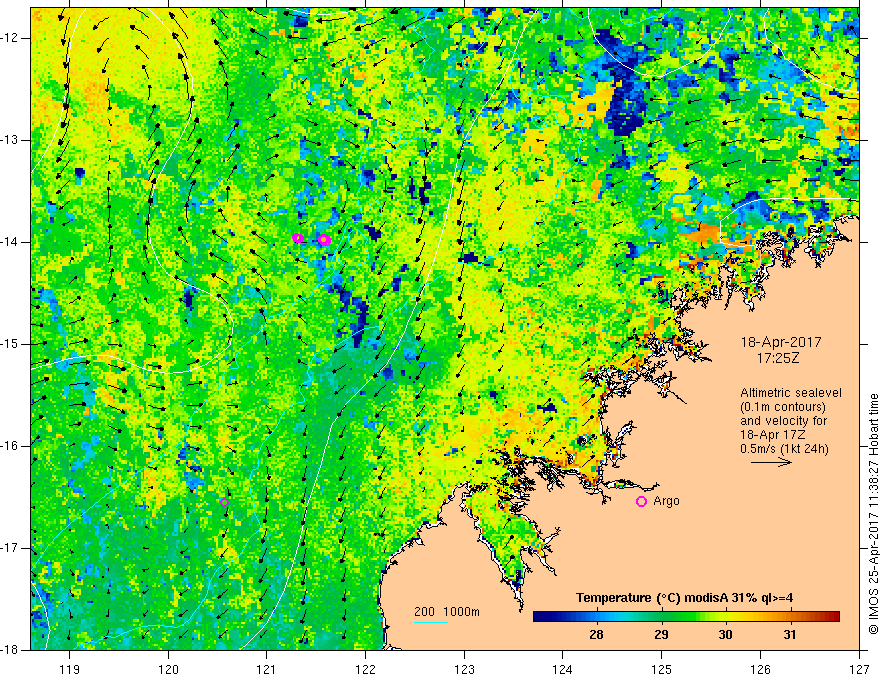Click the longitude axis label '126'
This screenshot has height=680, width=880.
(760, 669)
